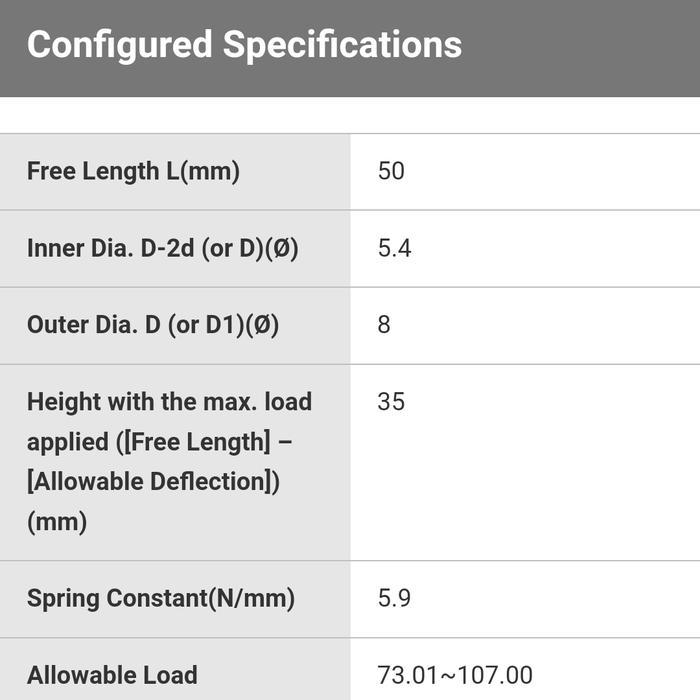This screenshot has height=700, width=700.
Task: Click the word Specifications in the header
Action: click(x=342, y=45)
